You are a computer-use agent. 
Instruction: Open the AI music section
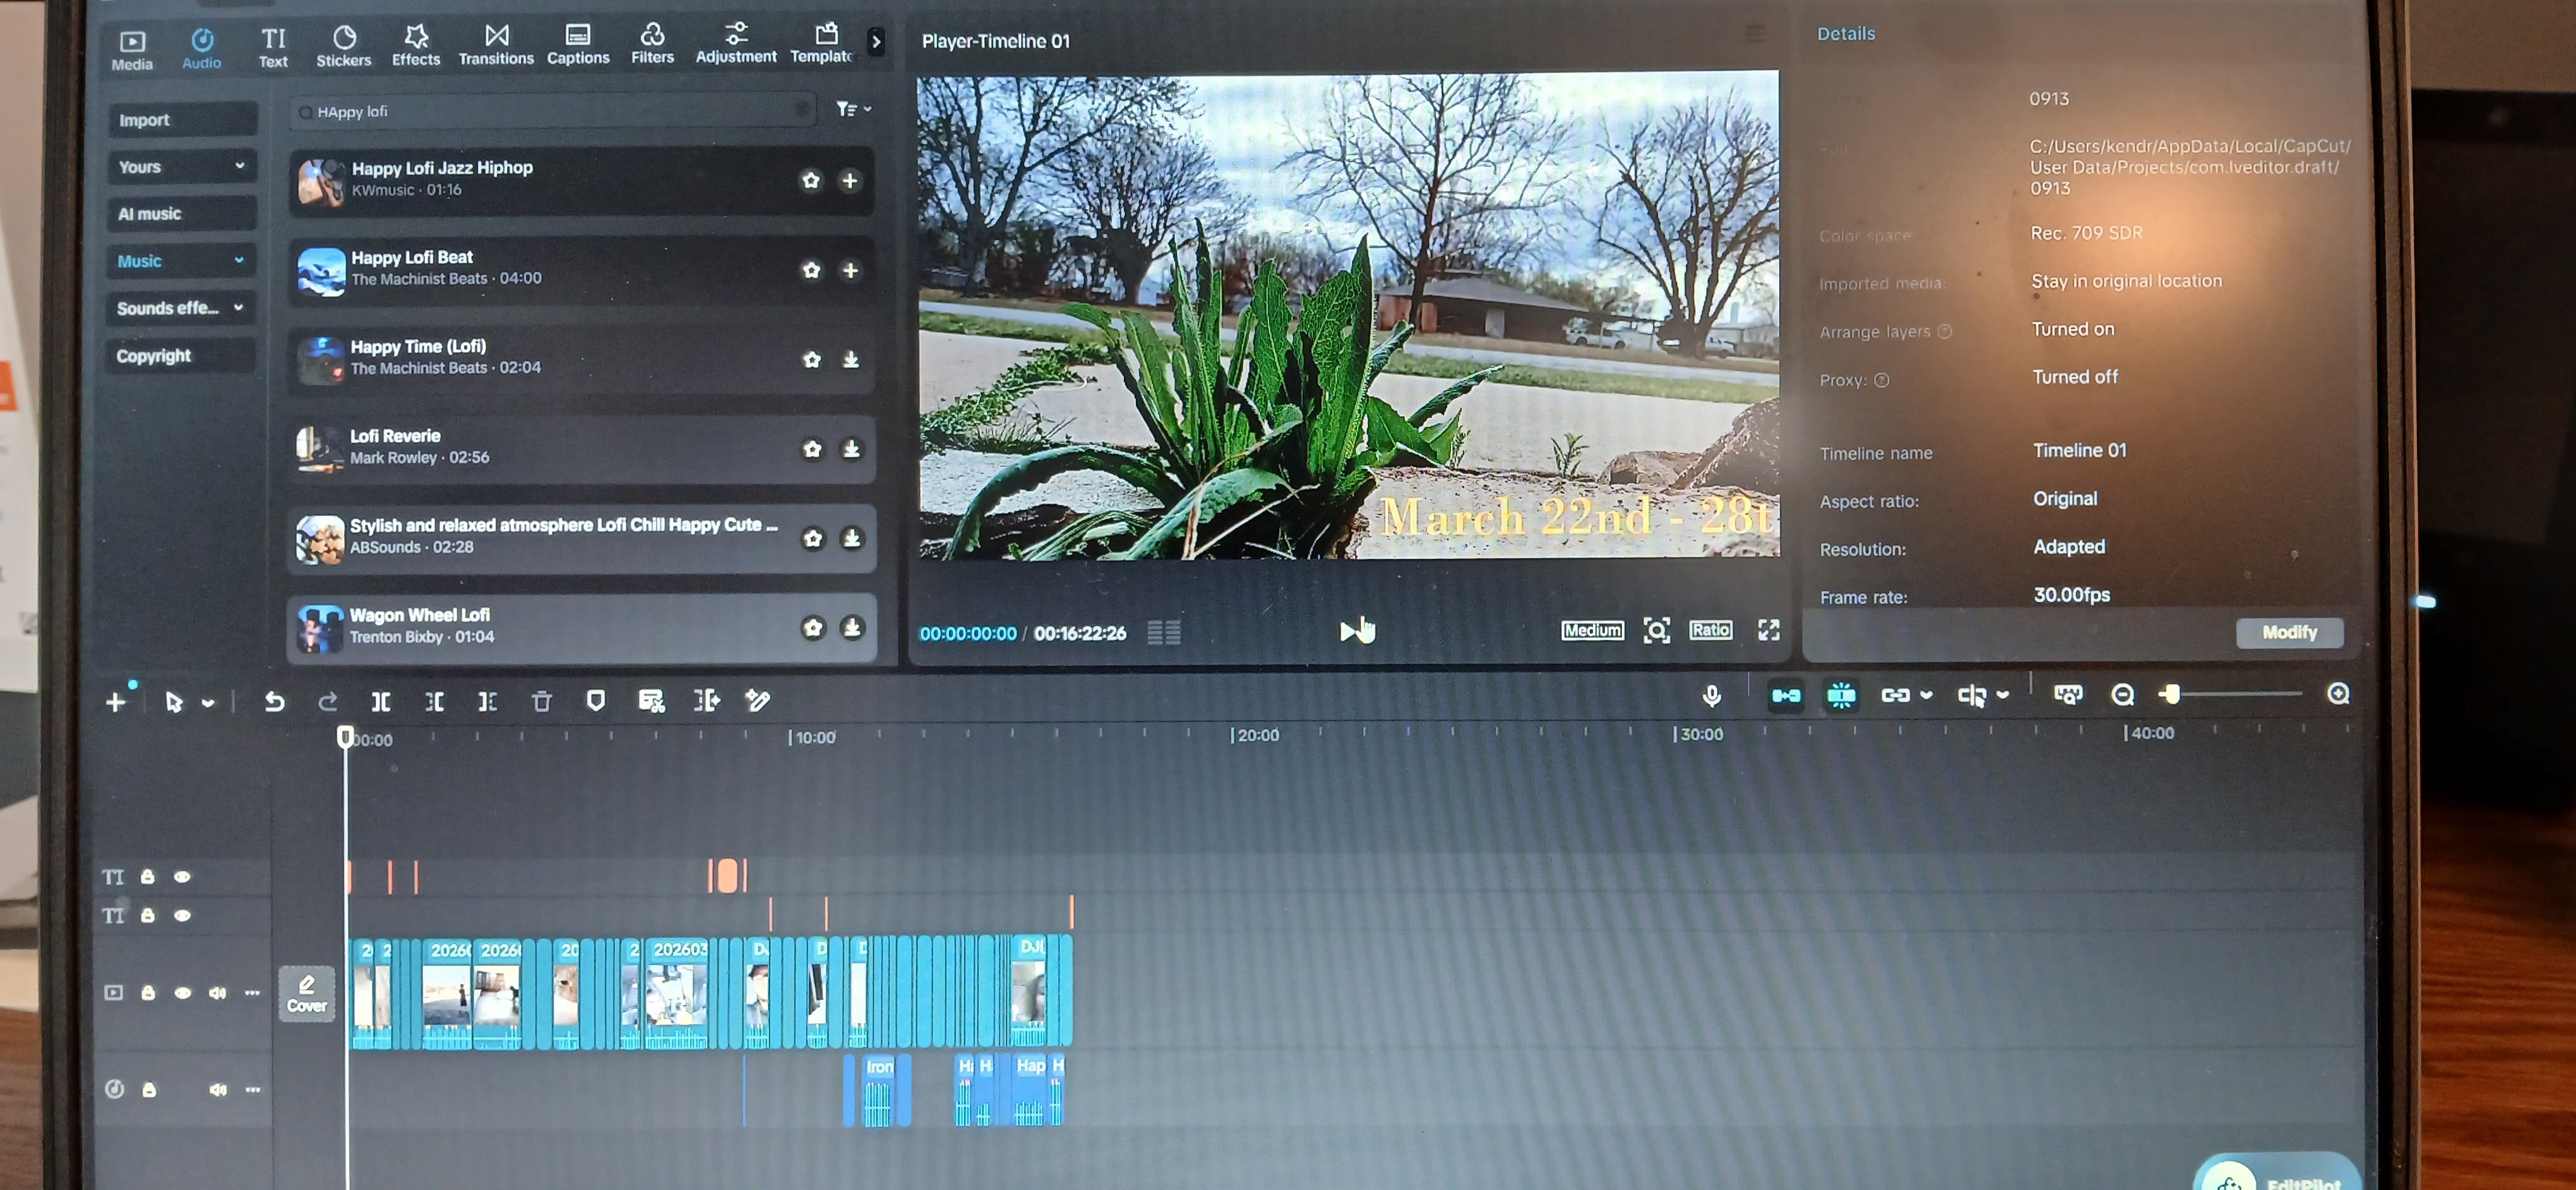tap(181, 213)
